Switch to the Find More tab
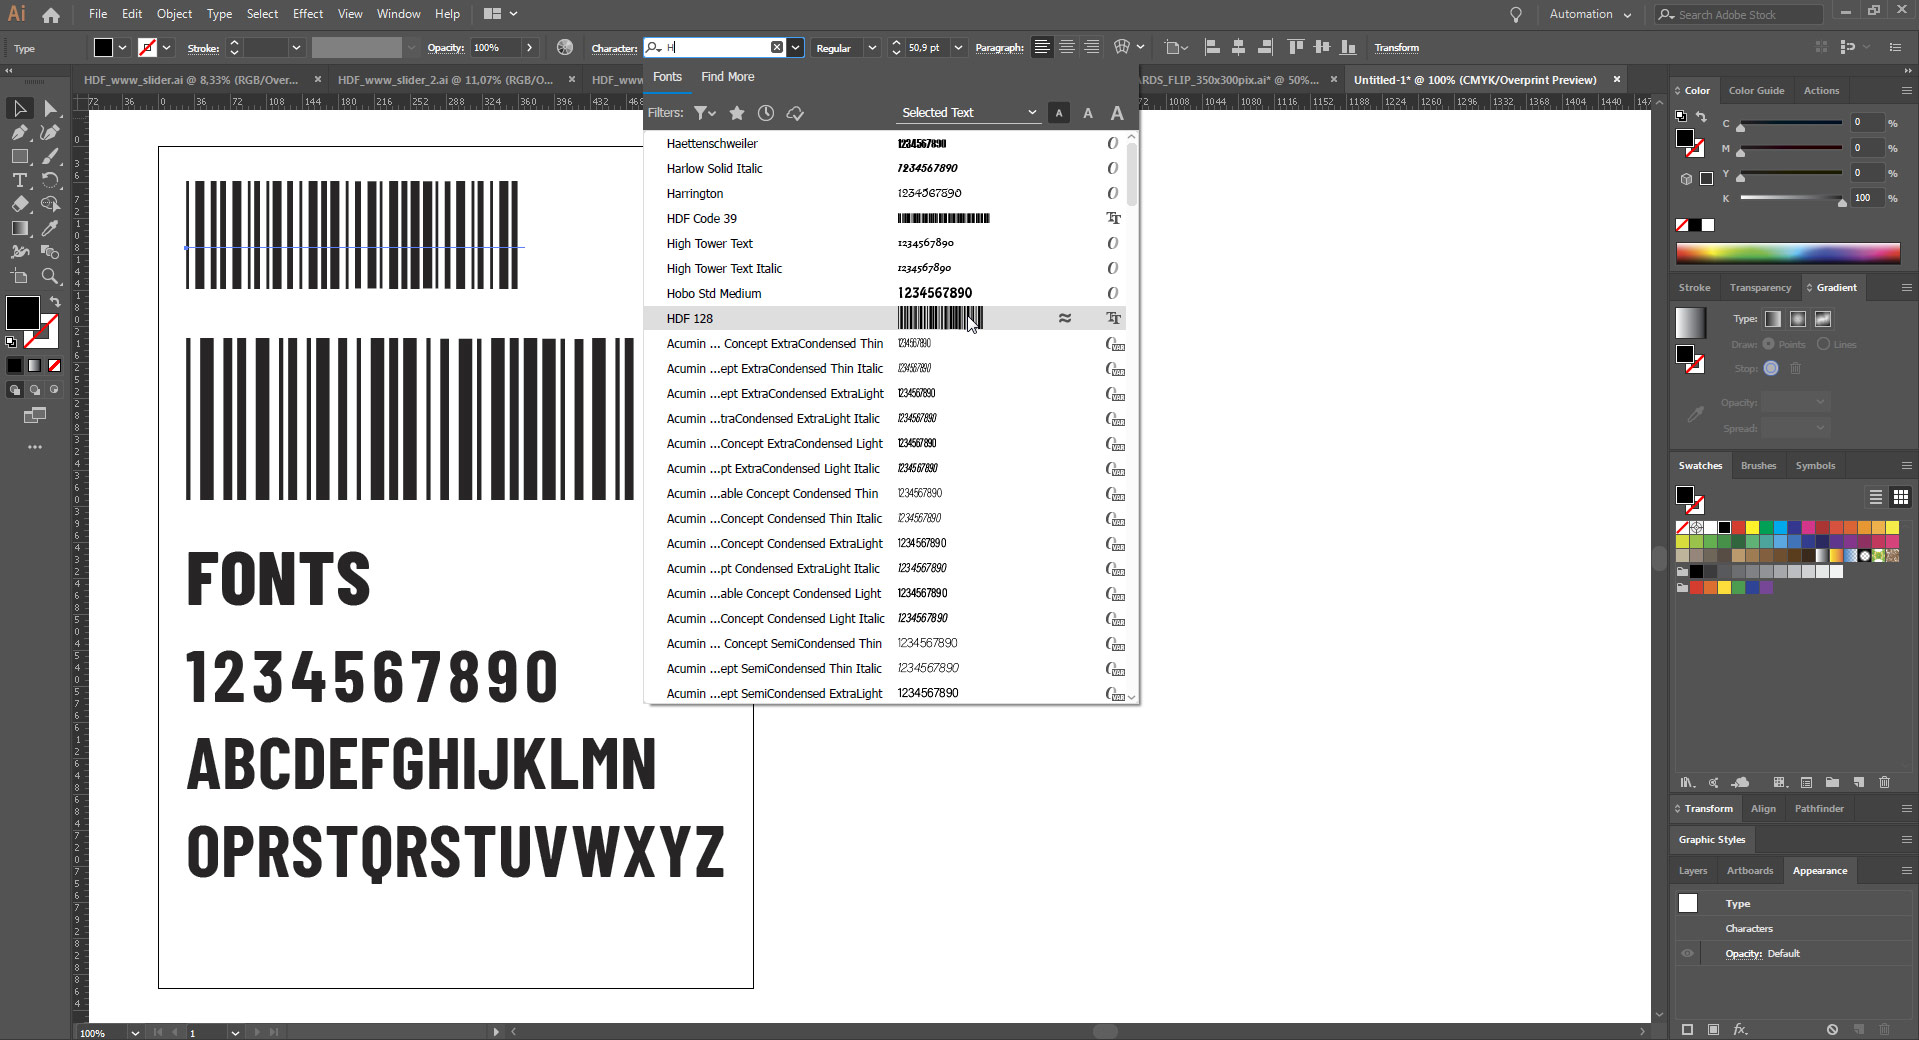This screenshot has width=1919, height=1040. click(x=727, y=77)
